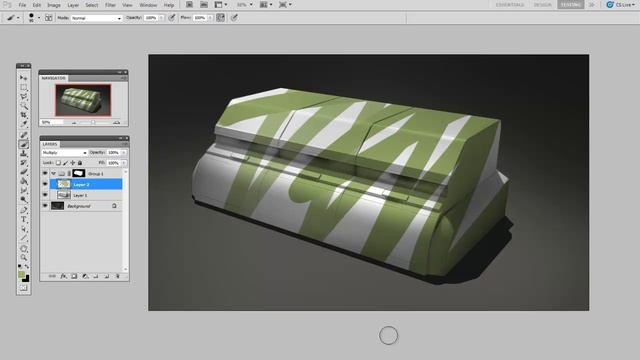Click the link layers icon in Layers panel
640x360 pixels.
[52, 276]
